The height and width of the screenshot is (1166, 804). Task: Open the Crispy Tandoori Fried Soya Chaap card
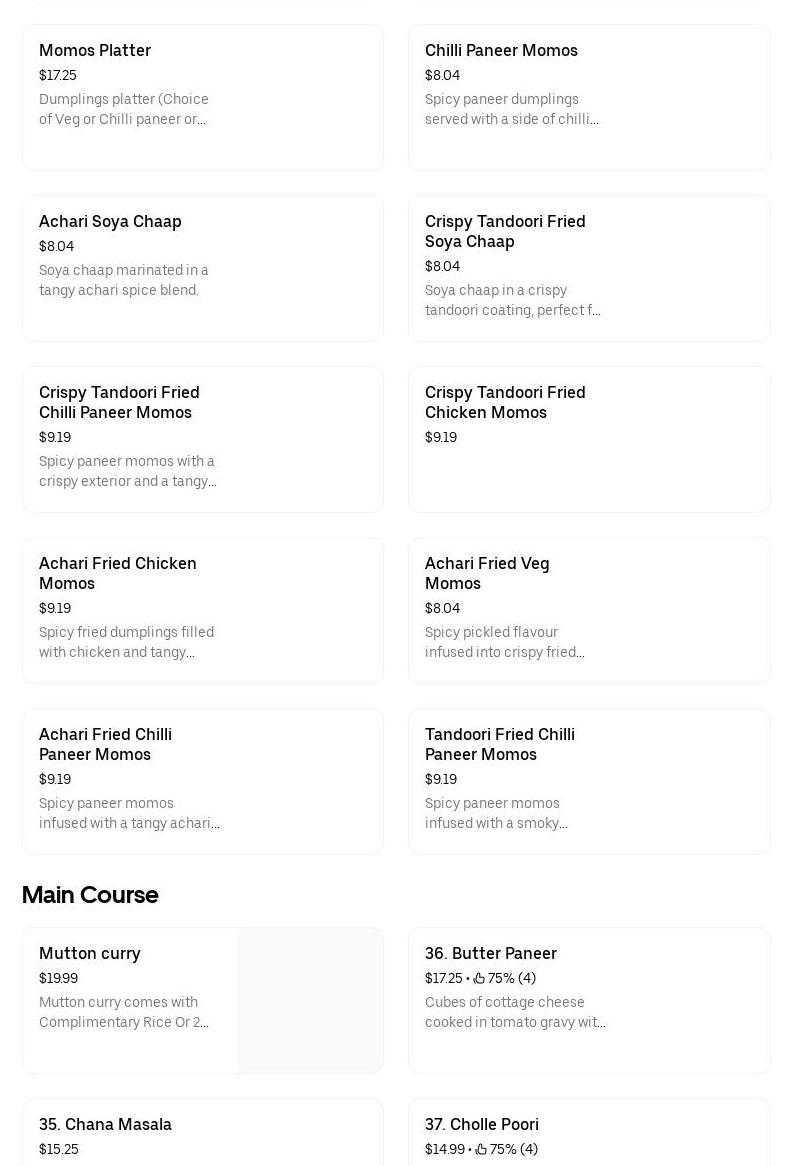(x=589, y=268)
